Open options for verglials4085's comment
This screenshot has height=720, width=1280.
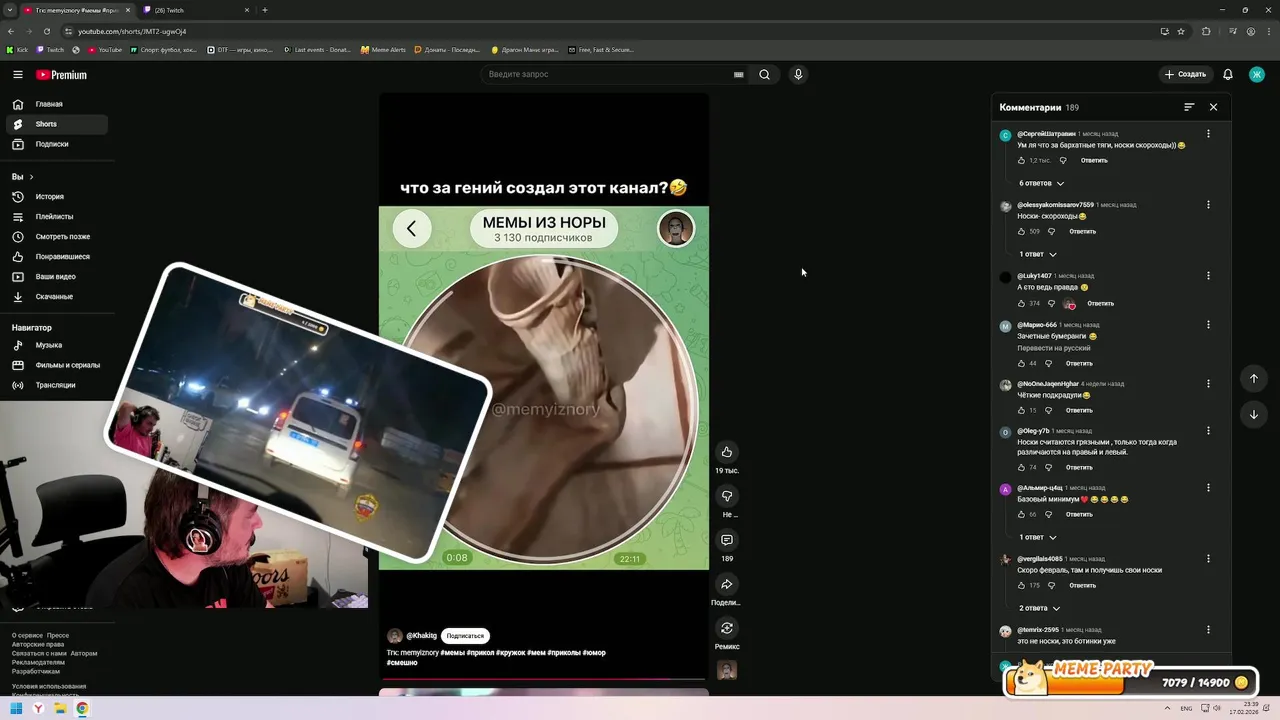pyautogui.click(x=1208, y=559)
